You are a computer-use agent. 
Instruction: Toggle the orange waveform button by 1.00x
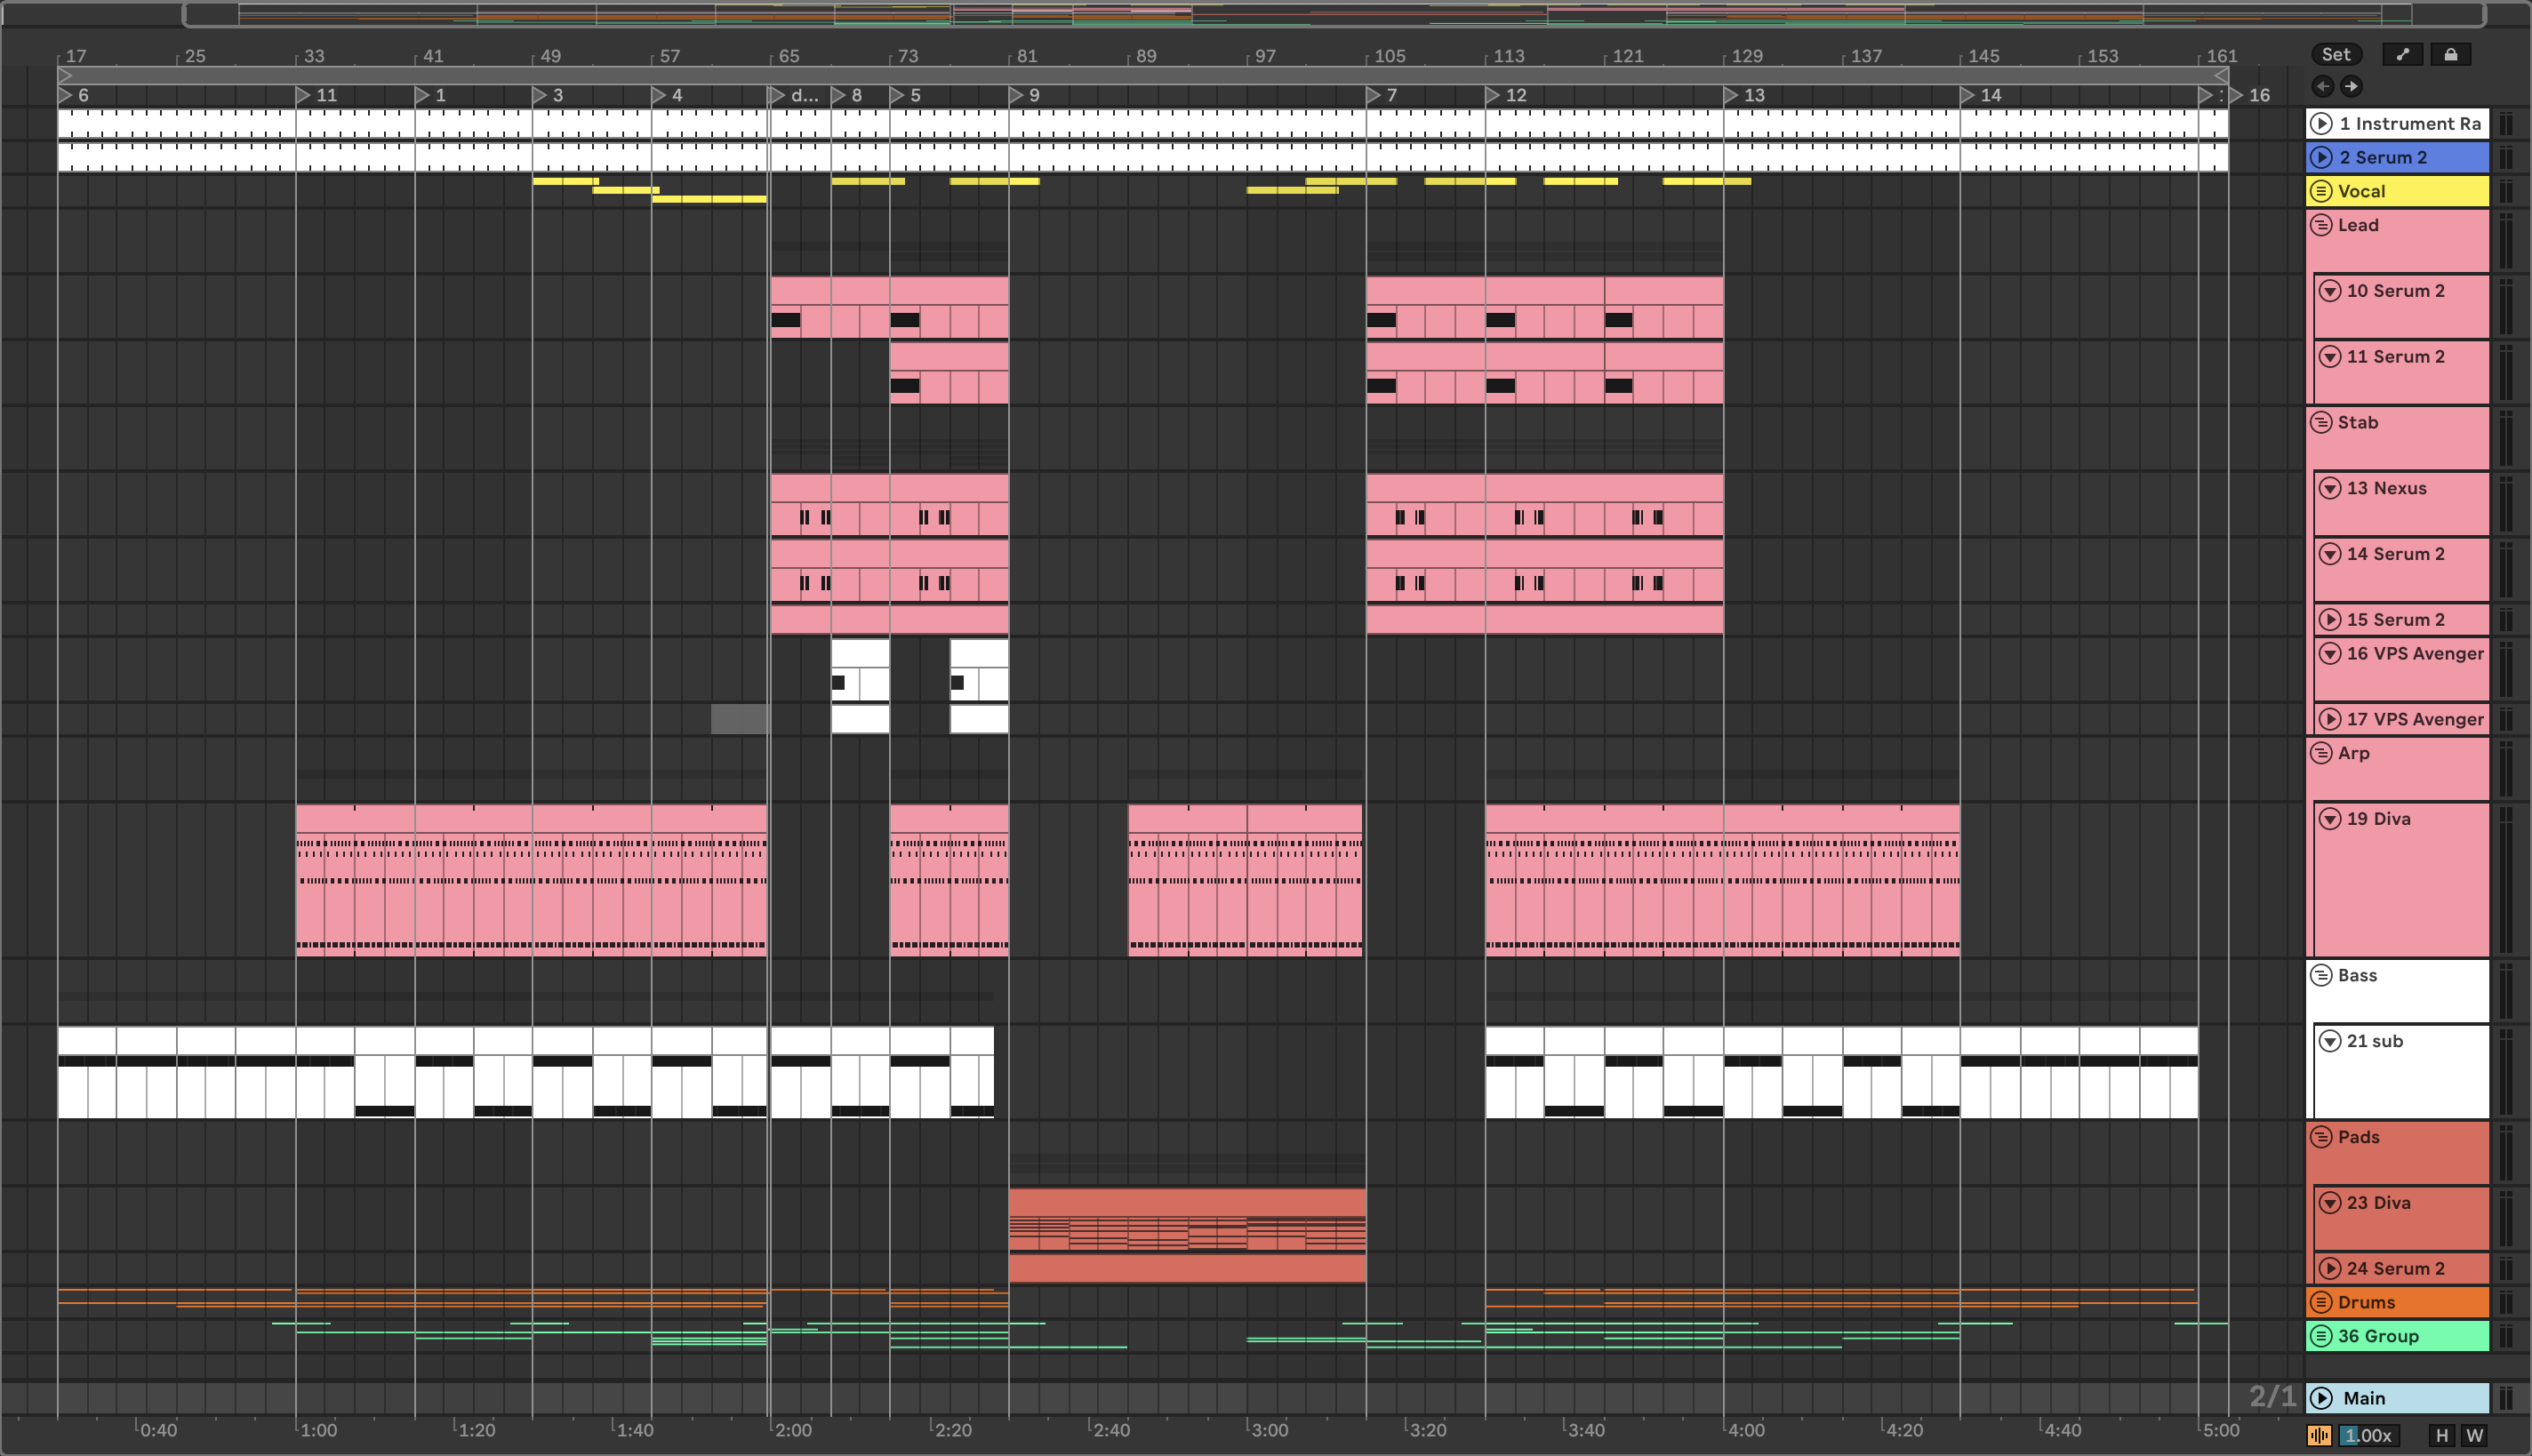(x=2320, y=1436)
